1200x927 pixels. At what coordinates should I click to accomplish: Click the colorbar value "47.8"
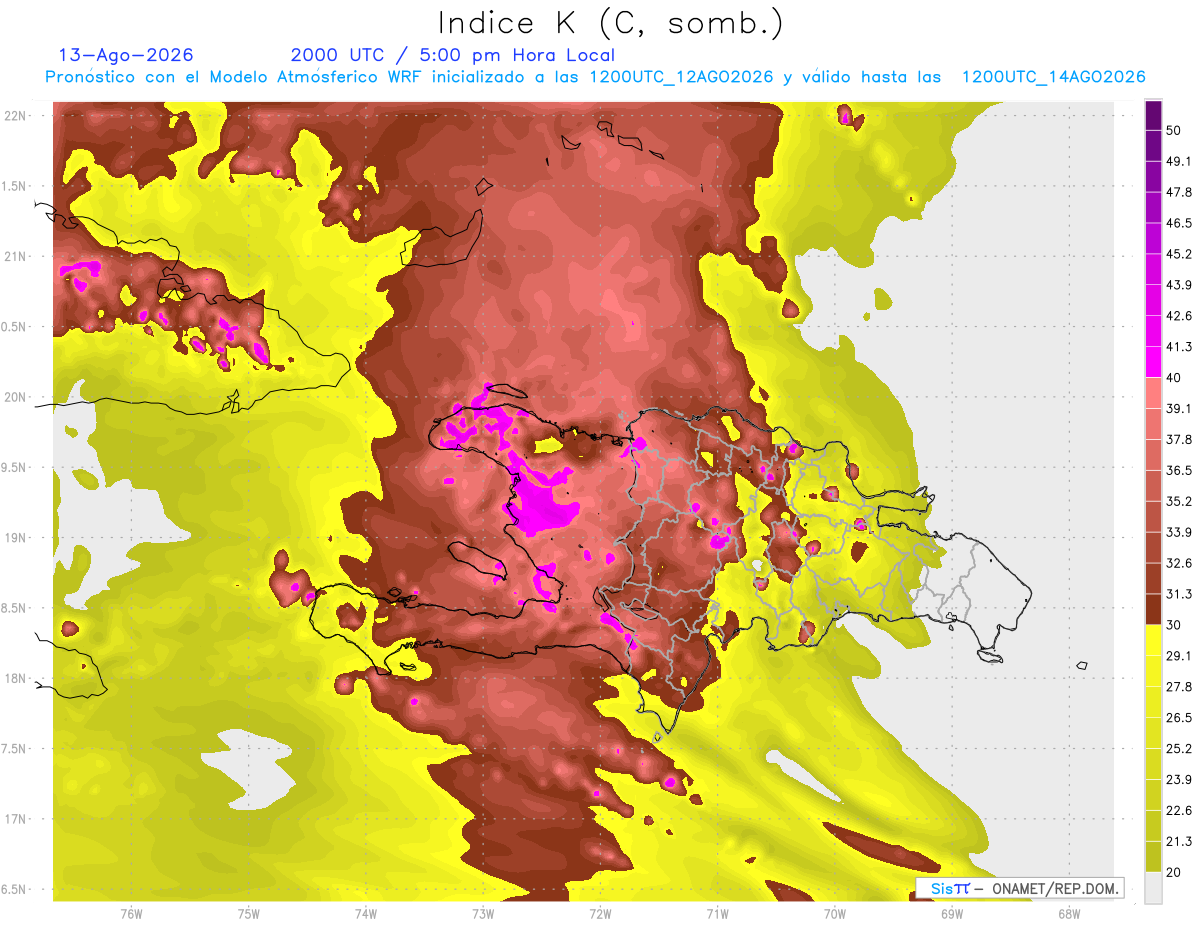click(1179, 192)
